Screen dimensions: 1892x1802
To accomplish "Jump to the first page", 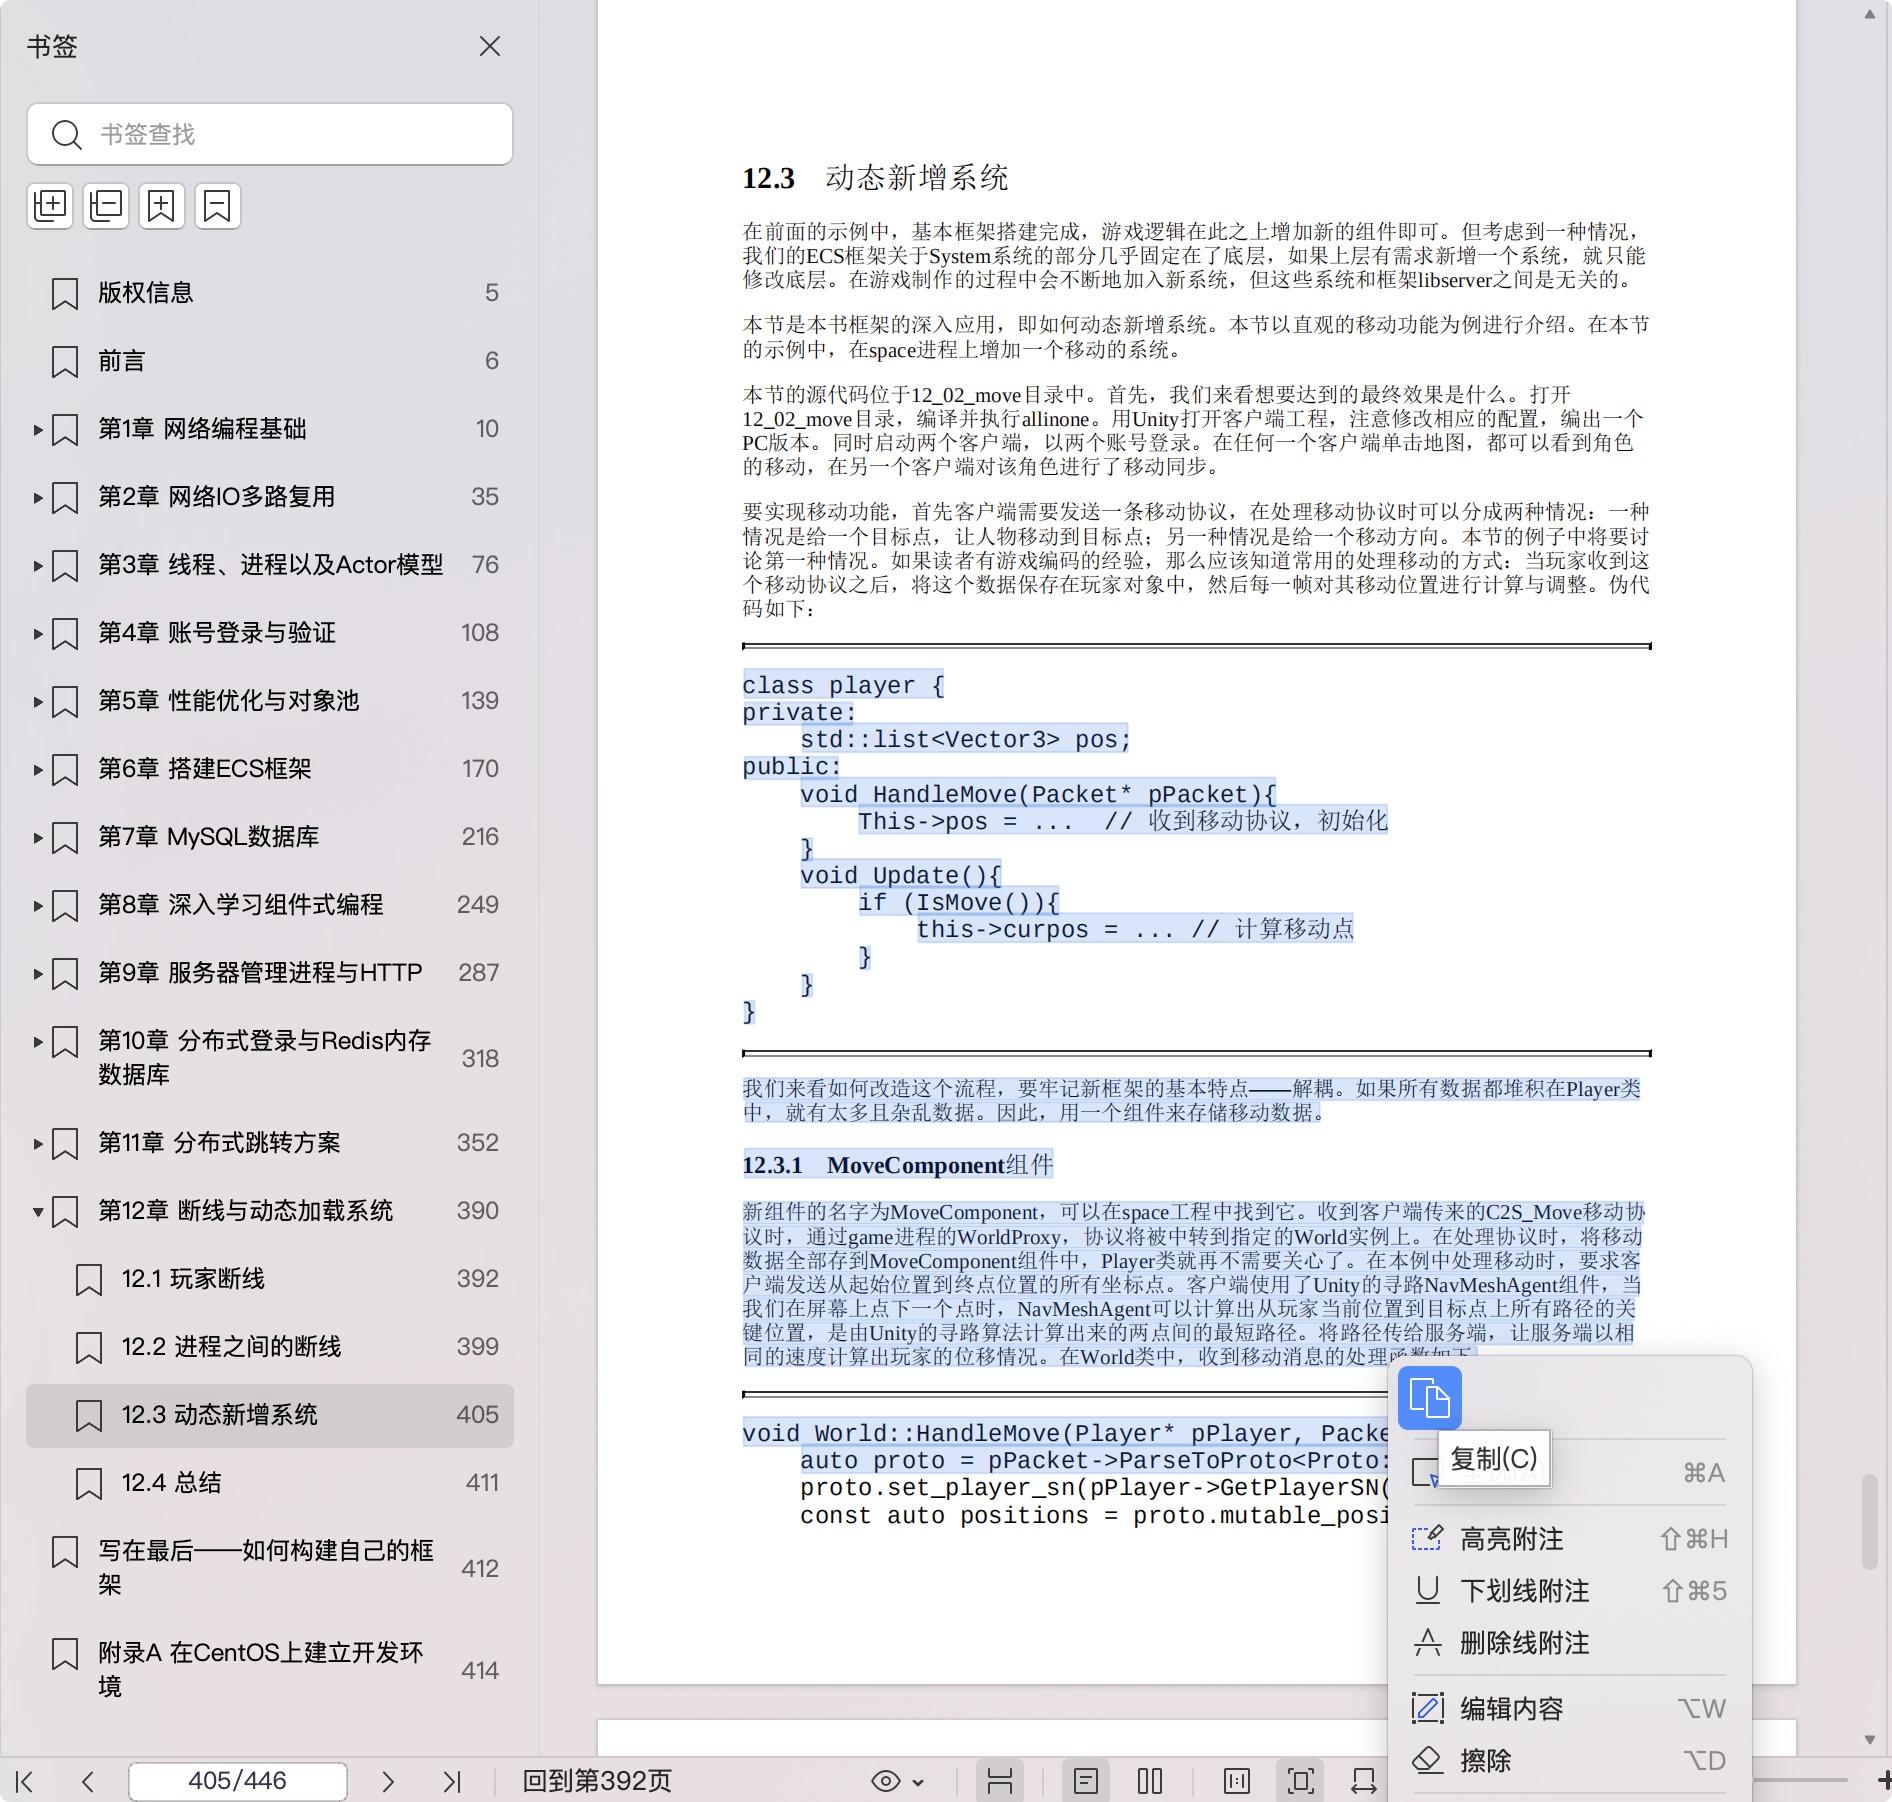I will coord(25,1781).
